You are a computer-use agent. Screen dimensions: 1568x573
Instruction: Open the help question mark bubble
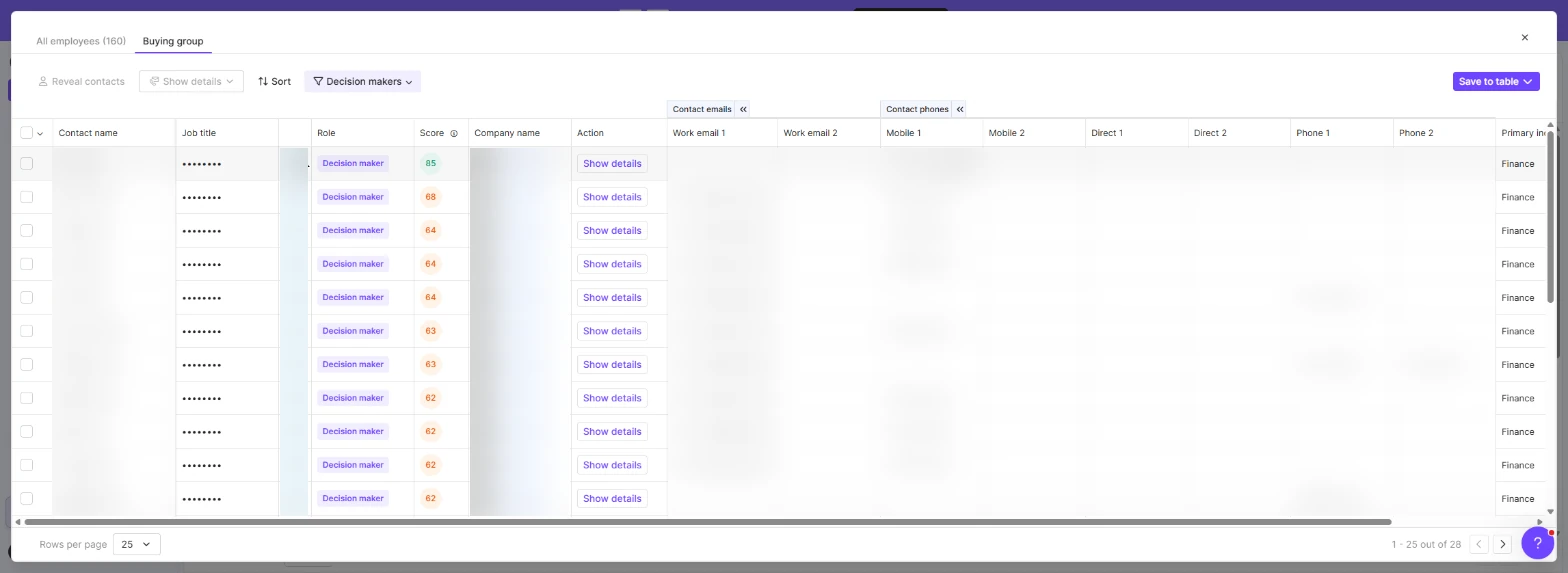(x=1537, y=543)
